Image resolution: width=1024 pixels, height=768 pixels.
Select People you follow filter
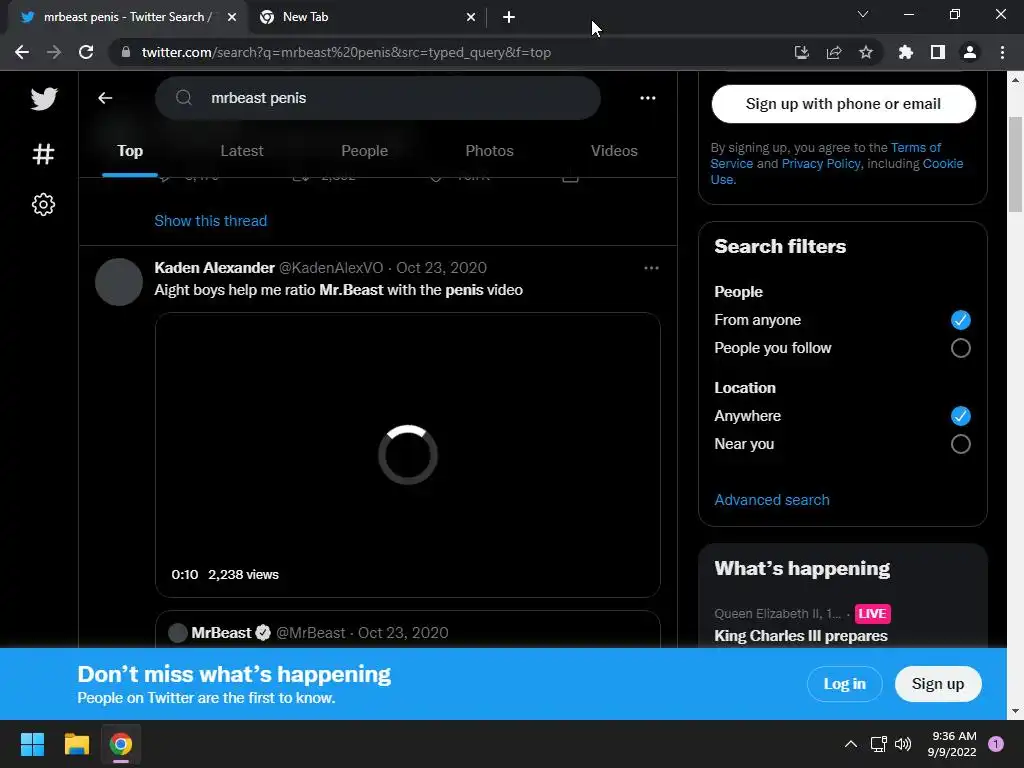click(961, 348)
